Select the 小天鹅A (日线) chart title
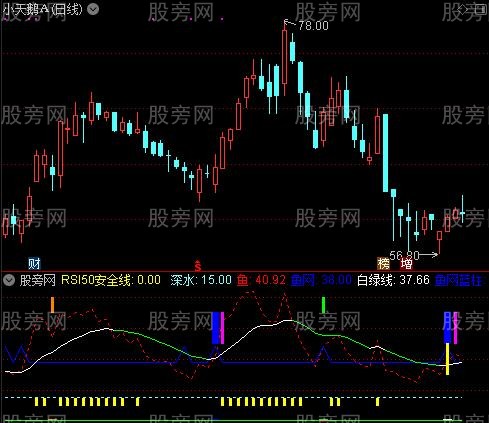Image resolution: width=489 pixels, height=423 pixels. tap(42, 9)
